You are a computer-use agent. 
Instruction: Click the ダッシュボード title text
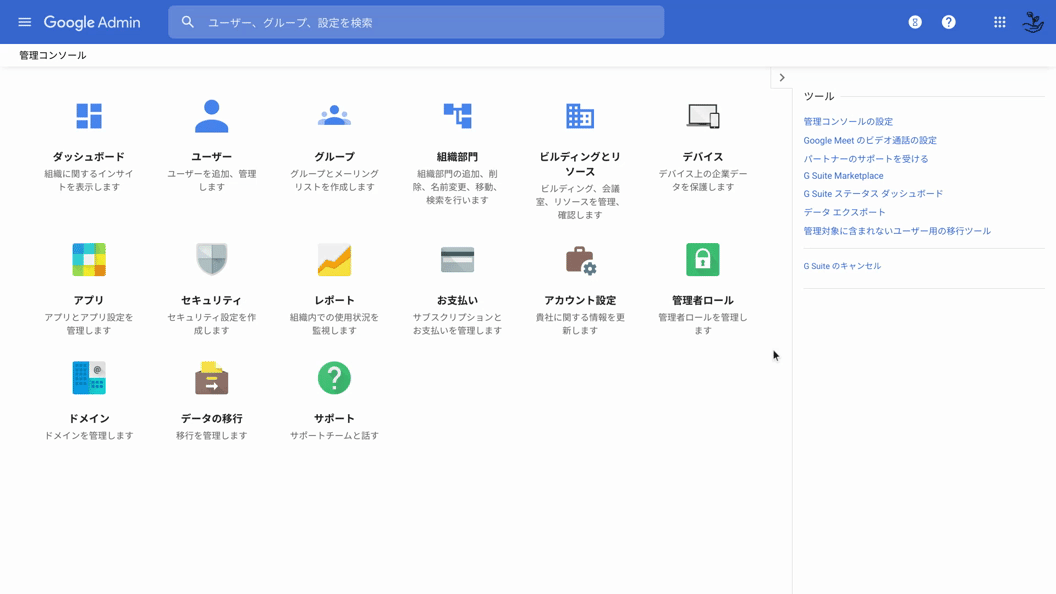coord(89,157)
